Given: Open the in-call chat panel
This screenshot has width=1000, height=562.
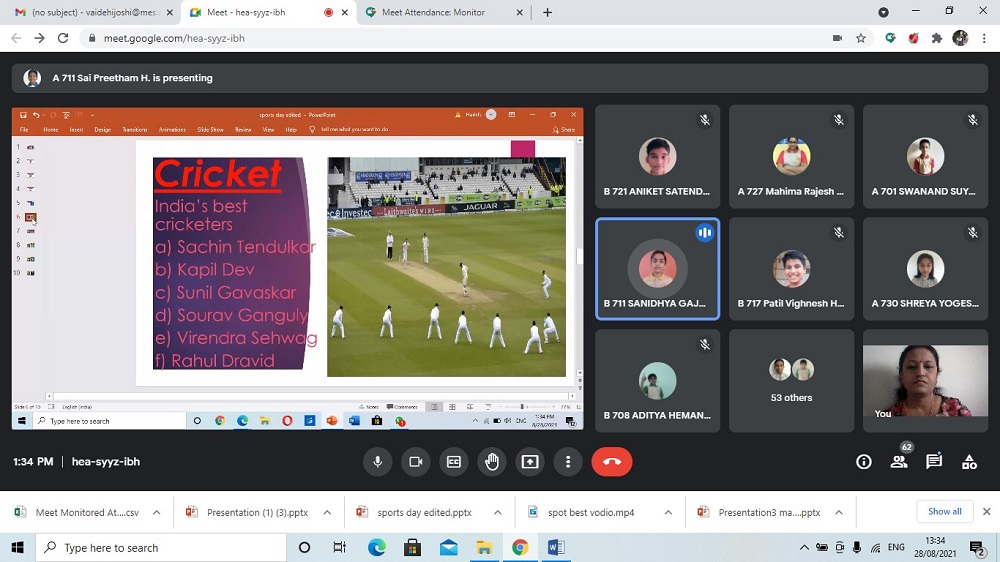Looking at the screenshot, I should pos(934,462).
